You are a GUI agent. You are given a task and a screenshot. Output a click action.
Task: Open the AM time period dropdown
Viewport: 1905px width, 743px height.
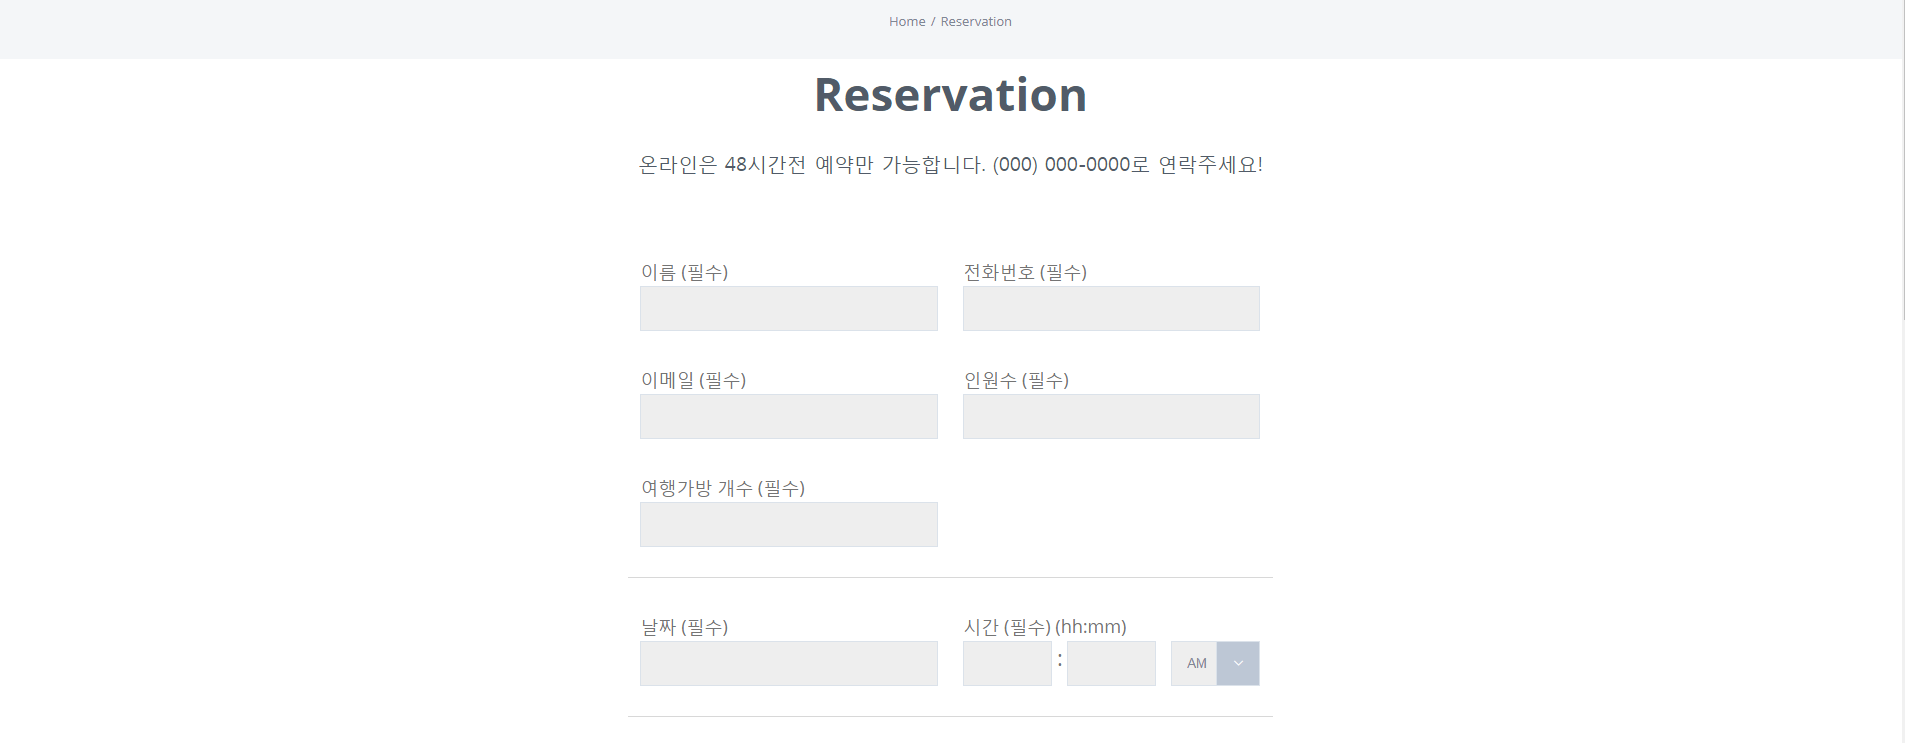(1197, 664)
